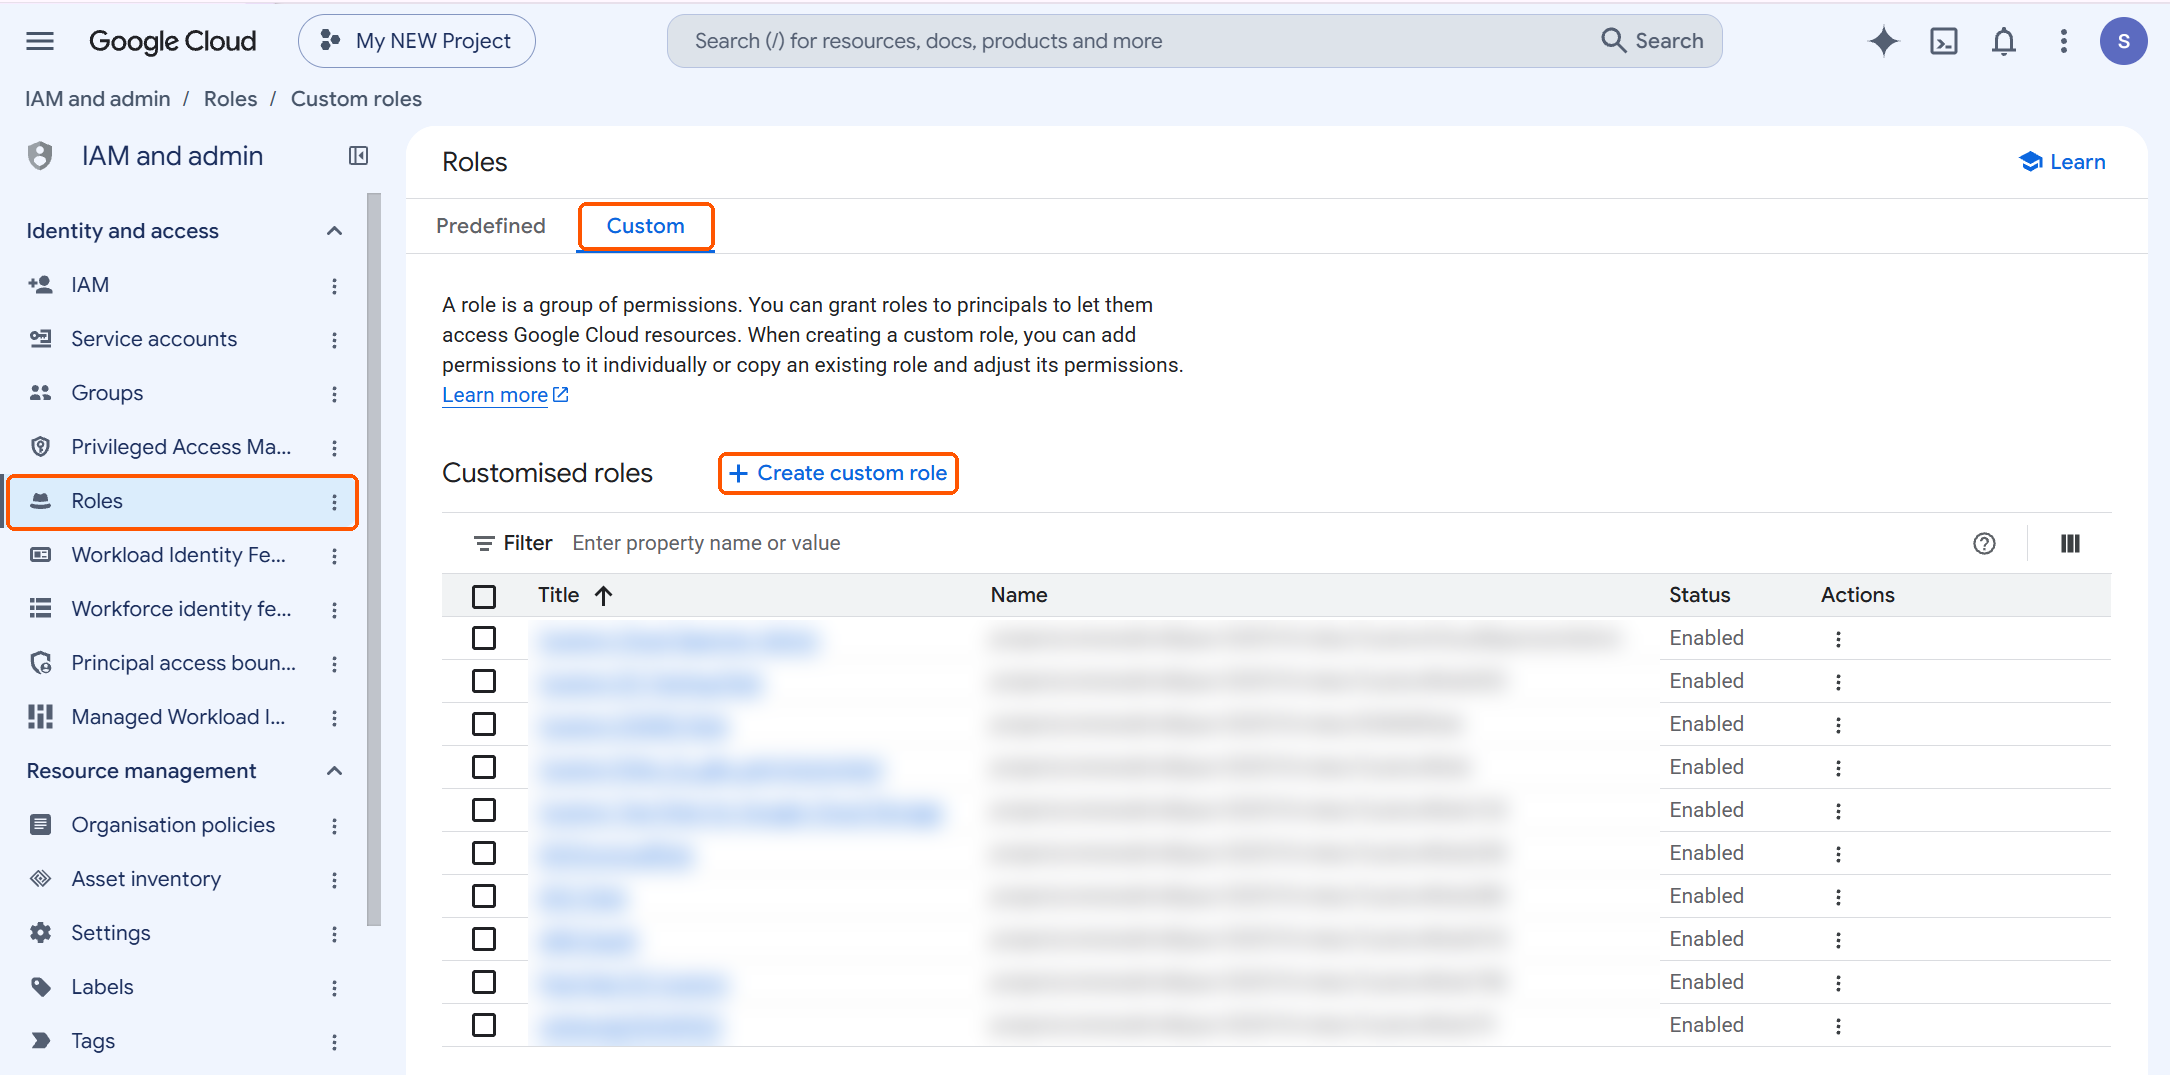Collapse the Resource management section

(x=334, y=771)
